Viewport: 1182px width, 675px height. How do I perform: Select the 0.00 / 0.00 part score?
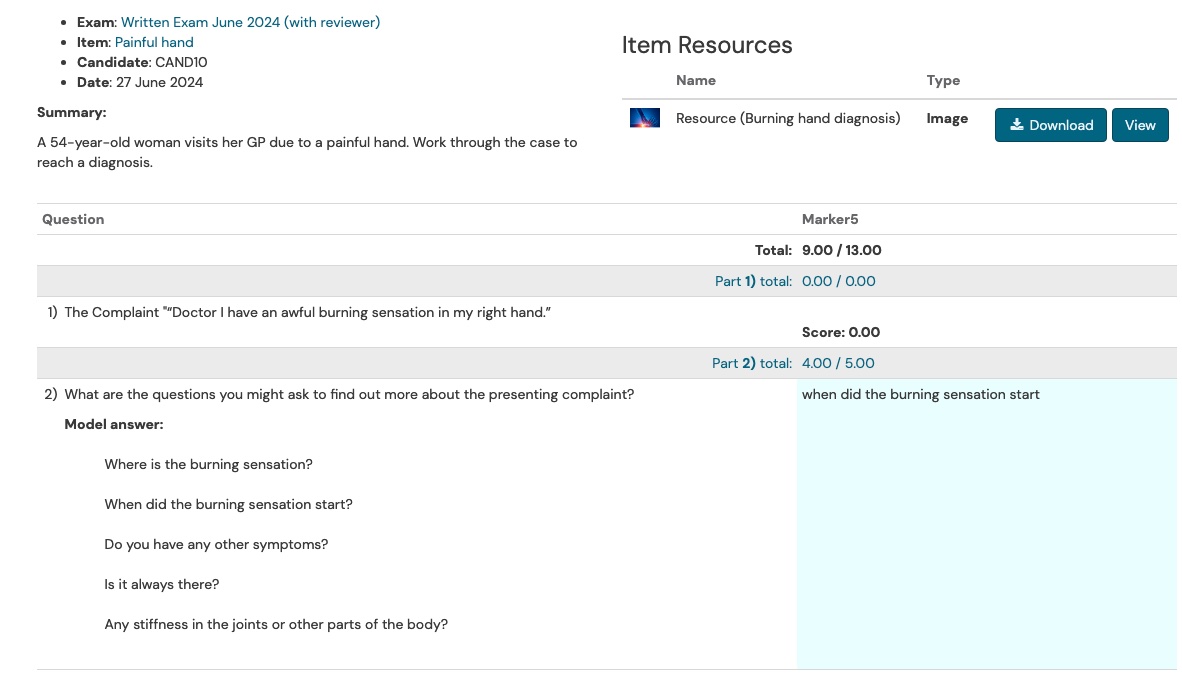tap(838, 281)
